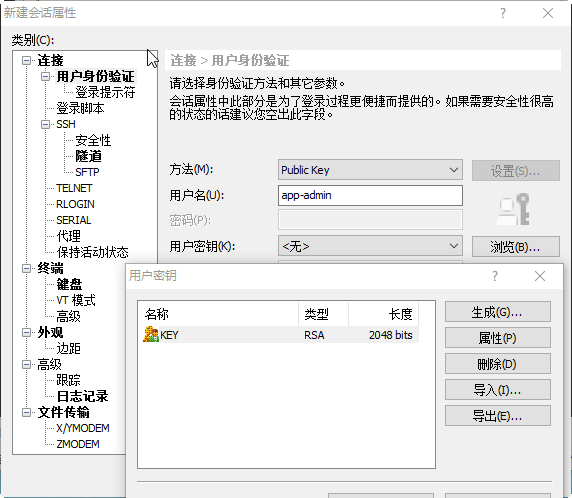Screen dimensions: 572x498
Task: Click 删除(D) to remove the key
Action: coord(498,364)
